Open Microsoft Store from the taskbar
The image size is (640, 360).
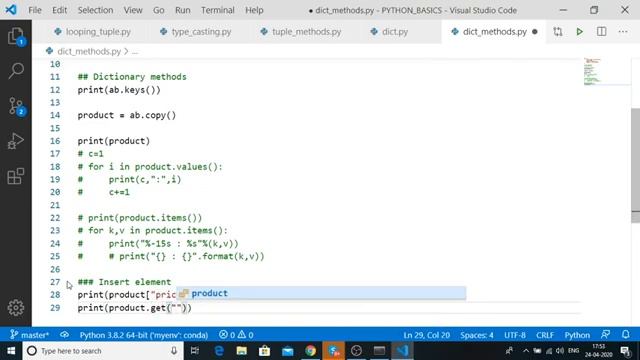click(x=264, y=351)
